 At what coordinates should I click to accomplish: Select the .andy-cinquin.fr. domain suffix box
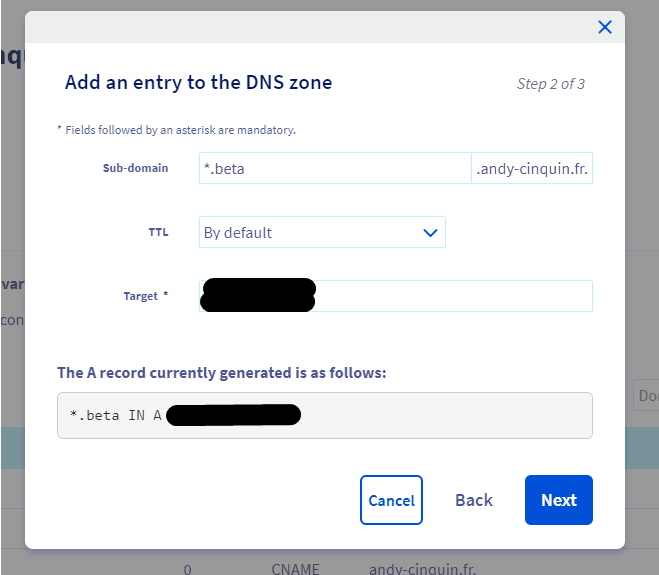tap(532, 168)
